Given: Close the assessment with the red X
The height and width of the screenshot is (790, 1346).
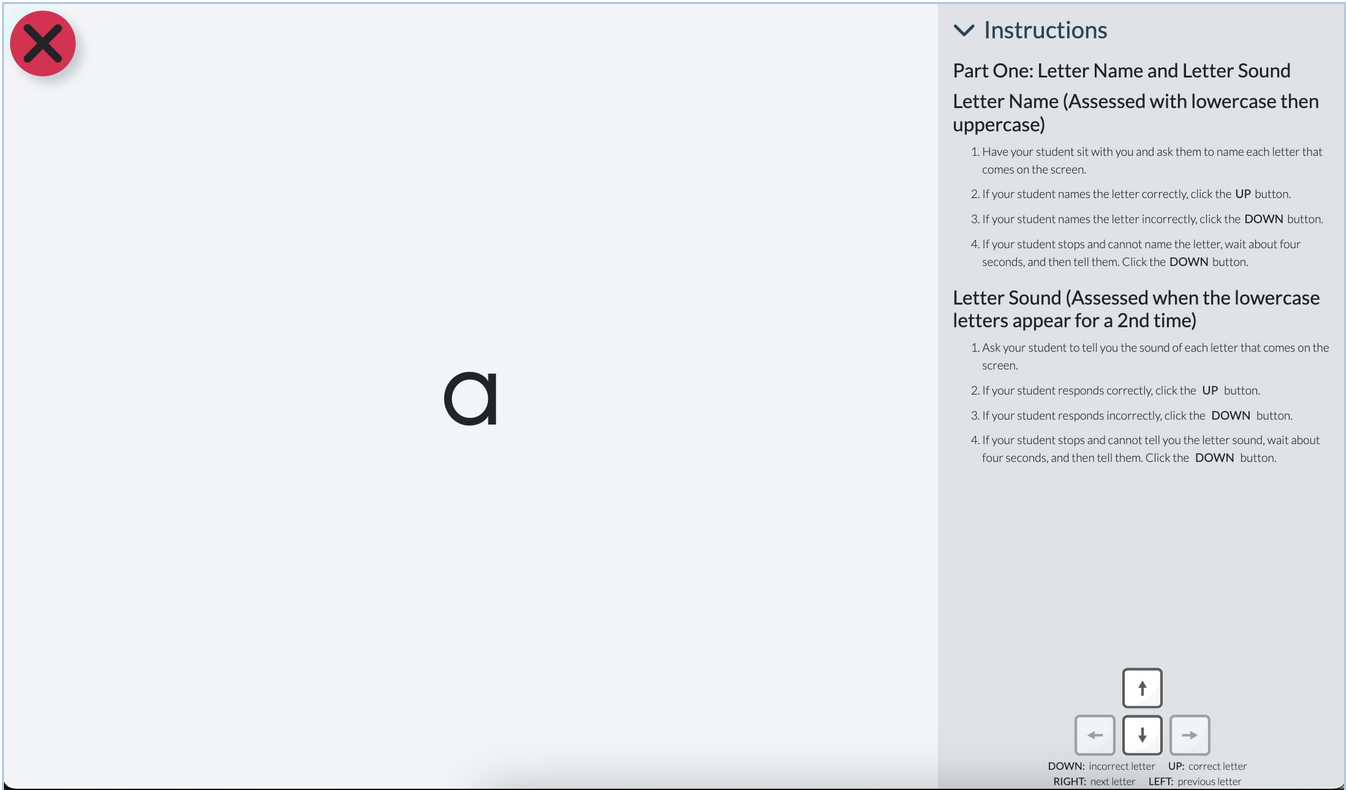Looking at the screenshot, I should 43,44.
